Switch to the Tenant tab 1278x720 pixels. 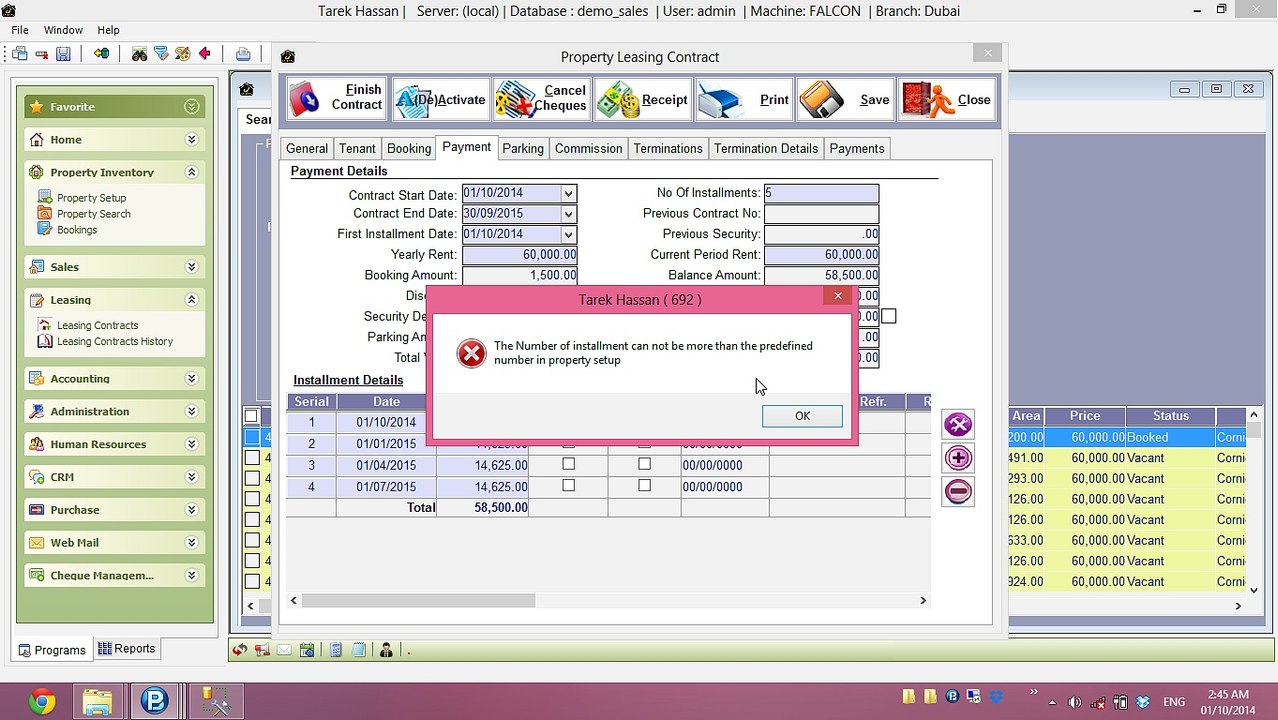pyautogui.click(x=357, y=148)
